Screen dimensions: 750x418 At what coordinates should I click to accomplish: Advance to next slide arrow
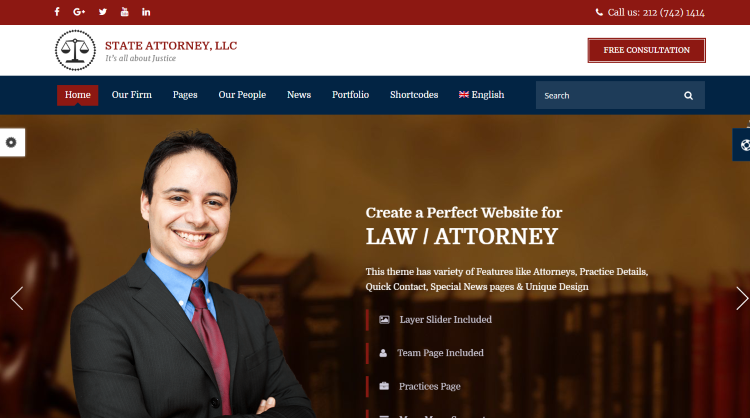click(742, 298)
